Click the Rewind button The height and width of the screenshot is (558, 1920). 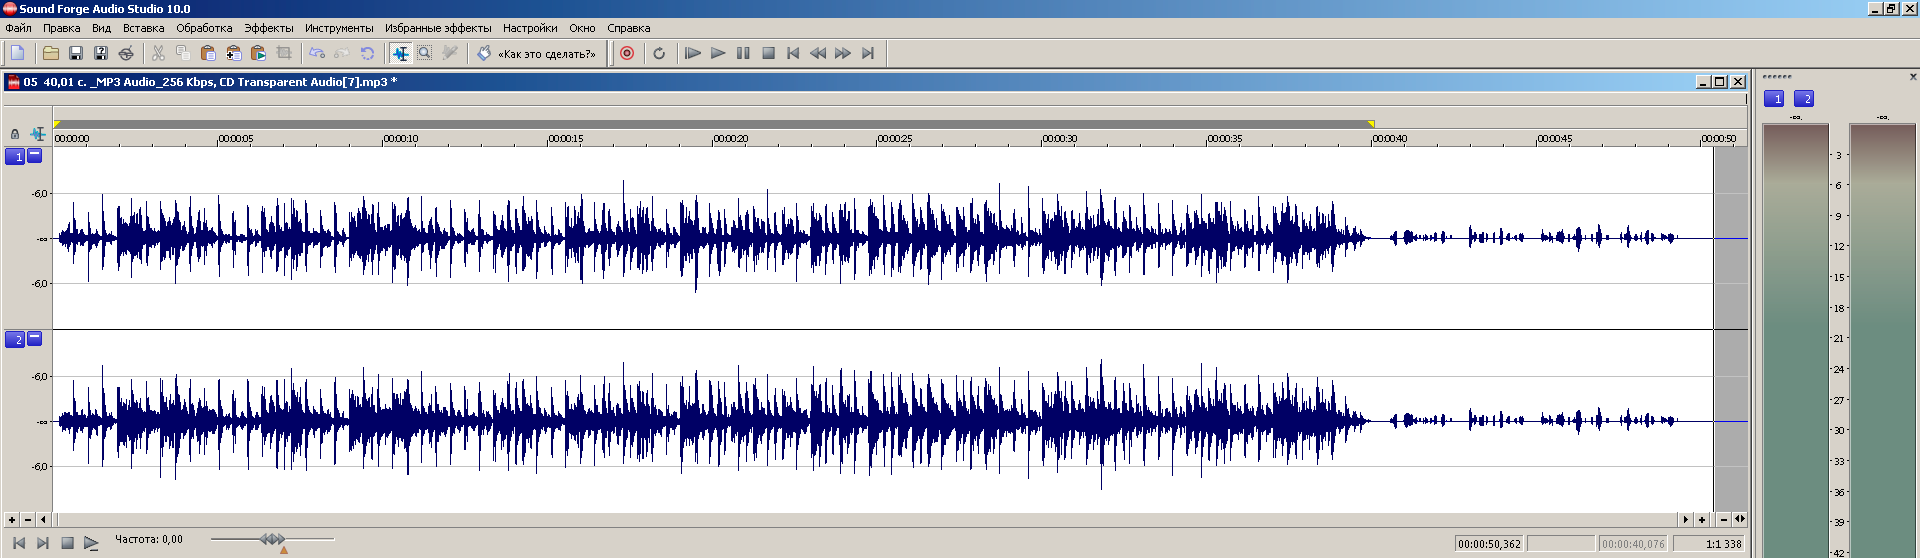coord(818,53)
